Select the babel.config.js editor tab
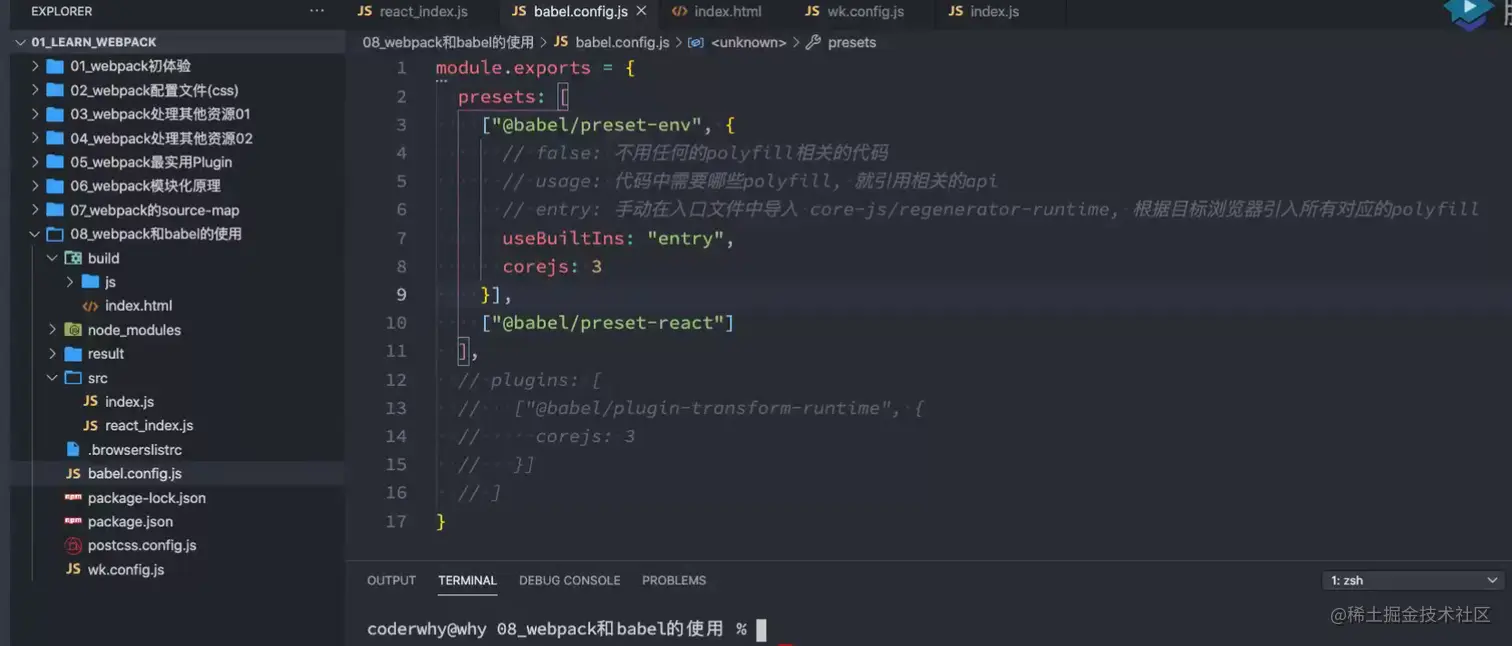Screen dimensions: 1512x646 pos(580,11)
